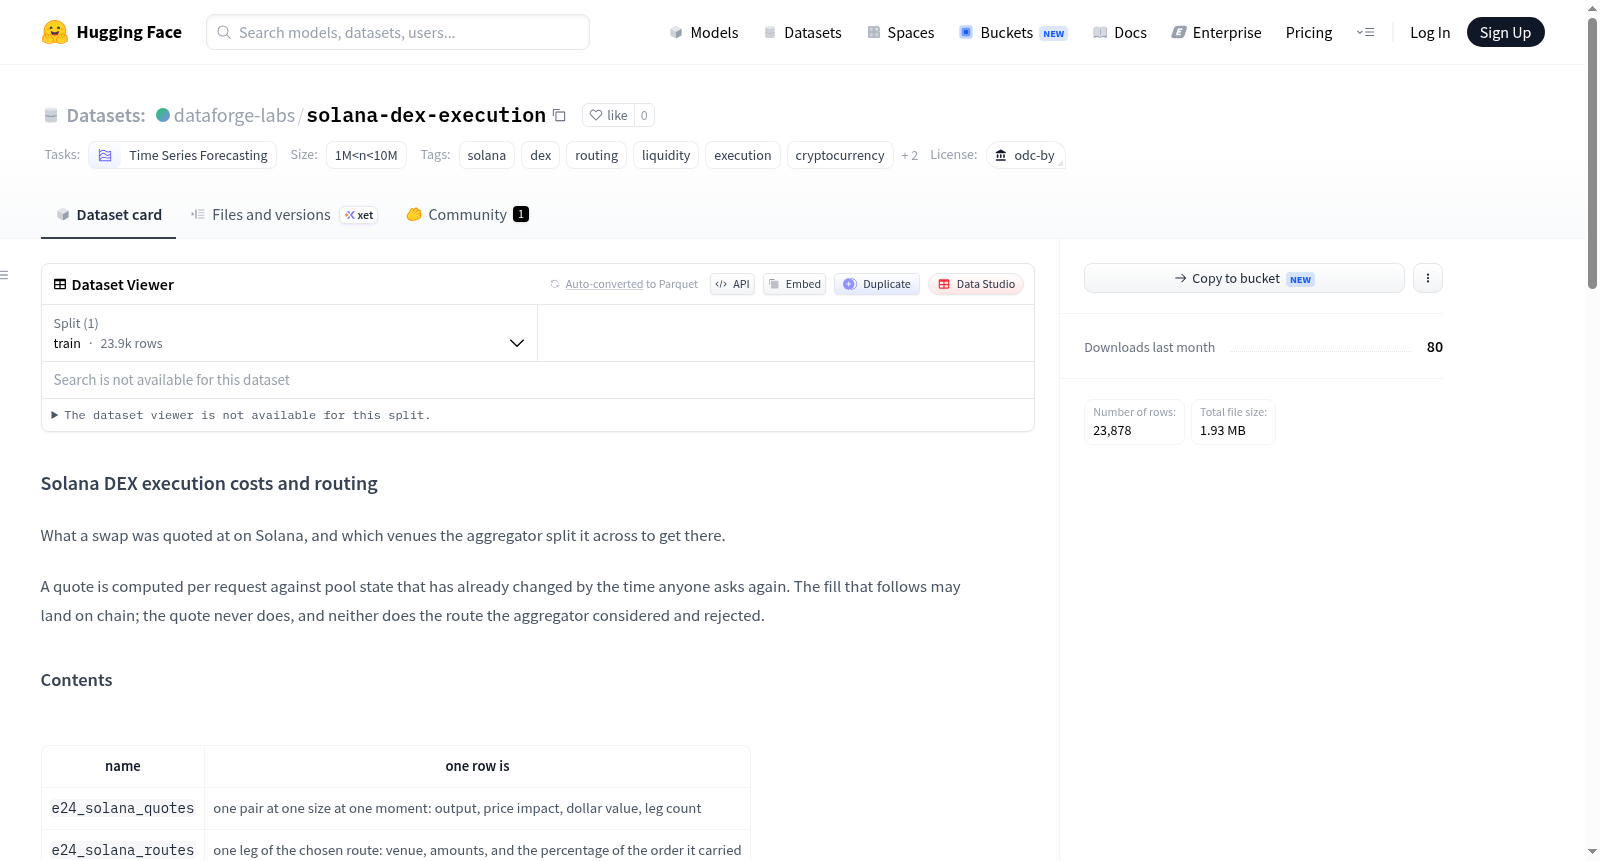The height and width of the screenshot is (861, 1600).
Task: Click the Copy to bucket button
Action: (x=1244, y=278)
